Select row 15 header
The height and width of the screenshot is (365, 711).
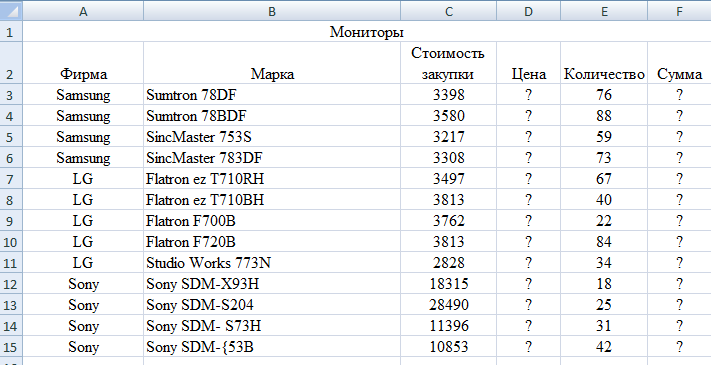(11, 347)
